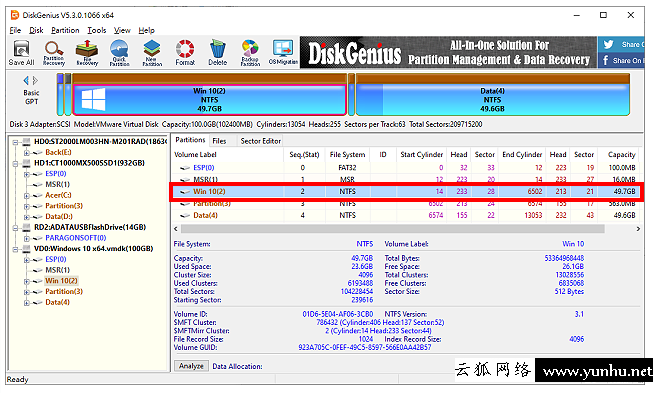Expand the PARAGONSOFT(0) tree node
The image size is (656, 393).
click(x=26, y=238)
